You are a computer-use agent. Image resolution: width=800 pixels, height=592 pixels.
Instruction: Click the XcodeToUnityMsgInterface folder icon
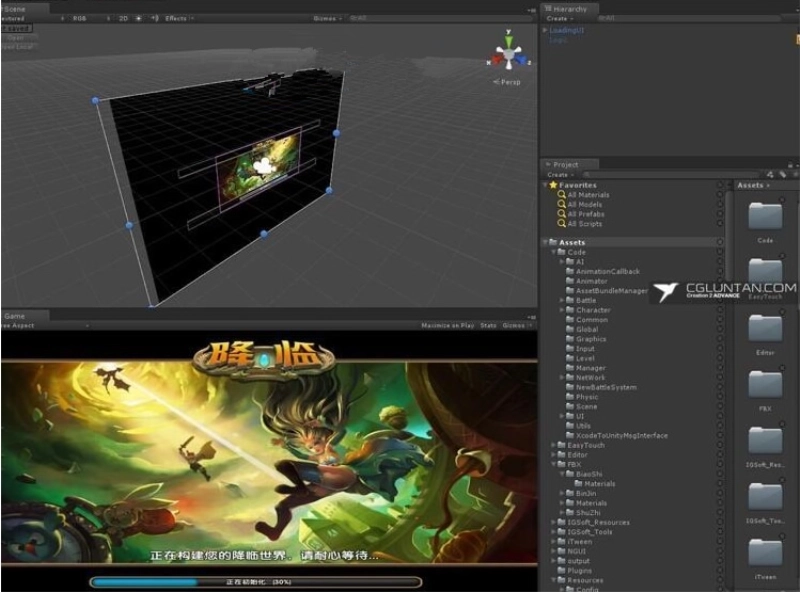point(570,435)
